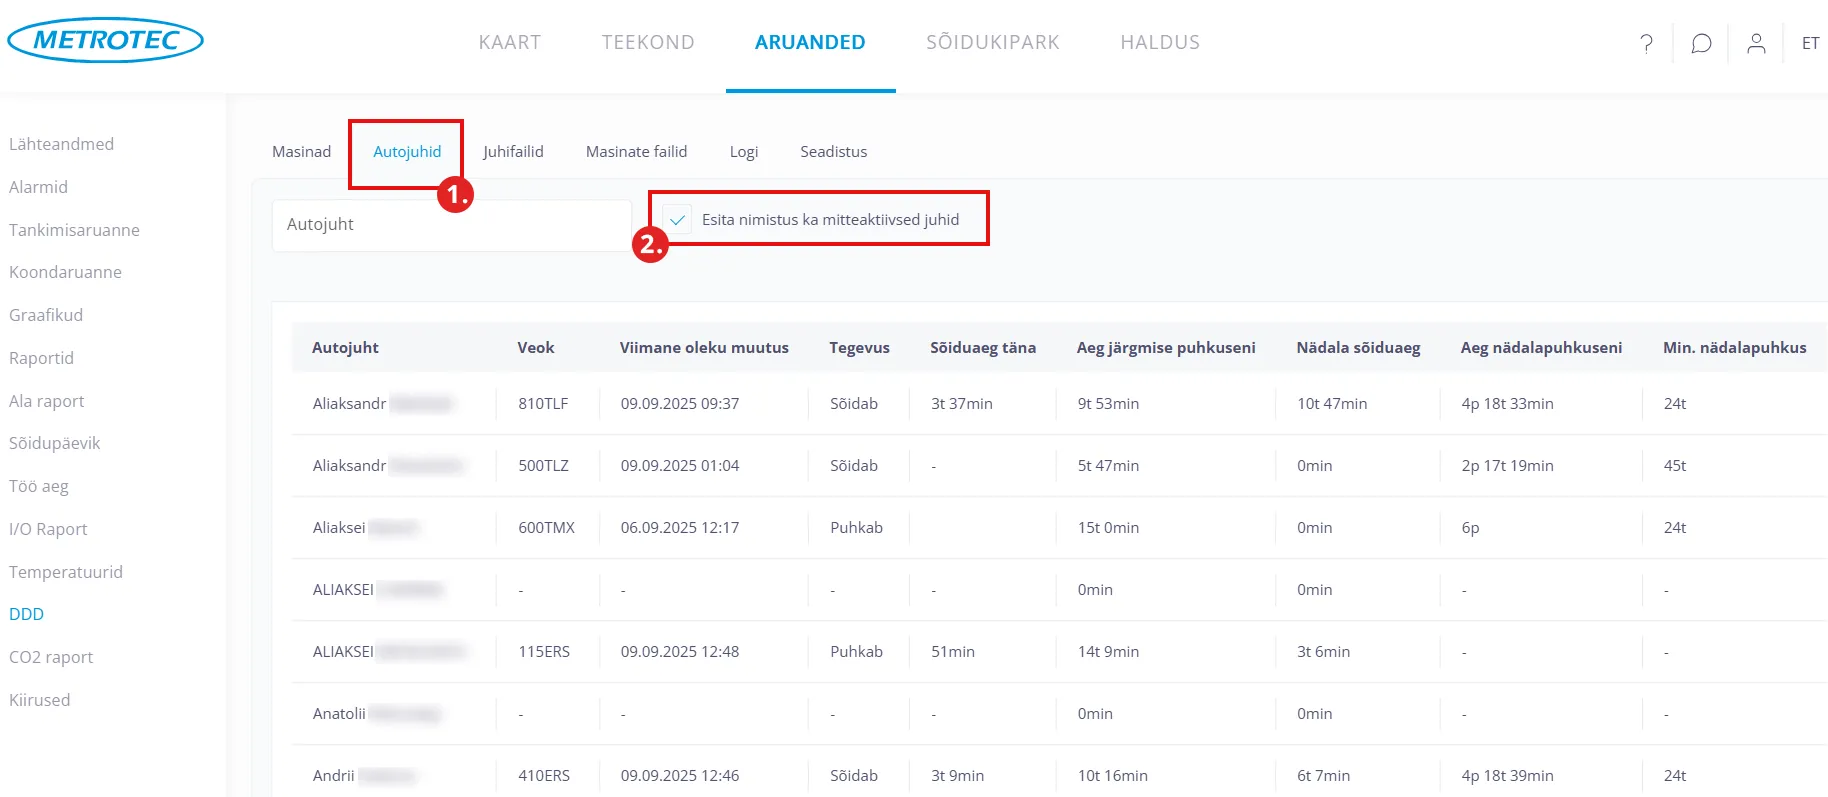The image size is (1828, 797).
Task: Switch to the Juhifailid tab
Action: point(513,152)
